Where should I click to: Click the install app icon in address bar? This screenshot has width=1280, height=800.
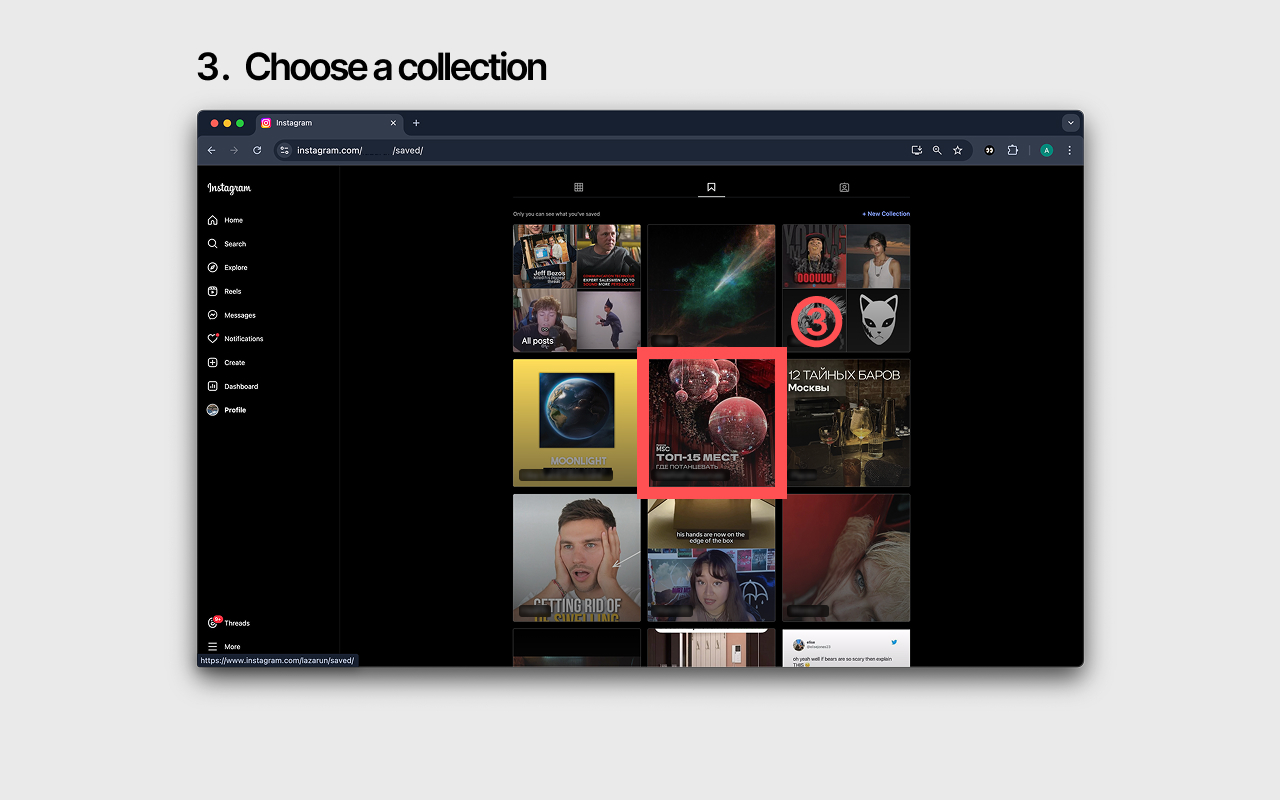coord(916,150)
